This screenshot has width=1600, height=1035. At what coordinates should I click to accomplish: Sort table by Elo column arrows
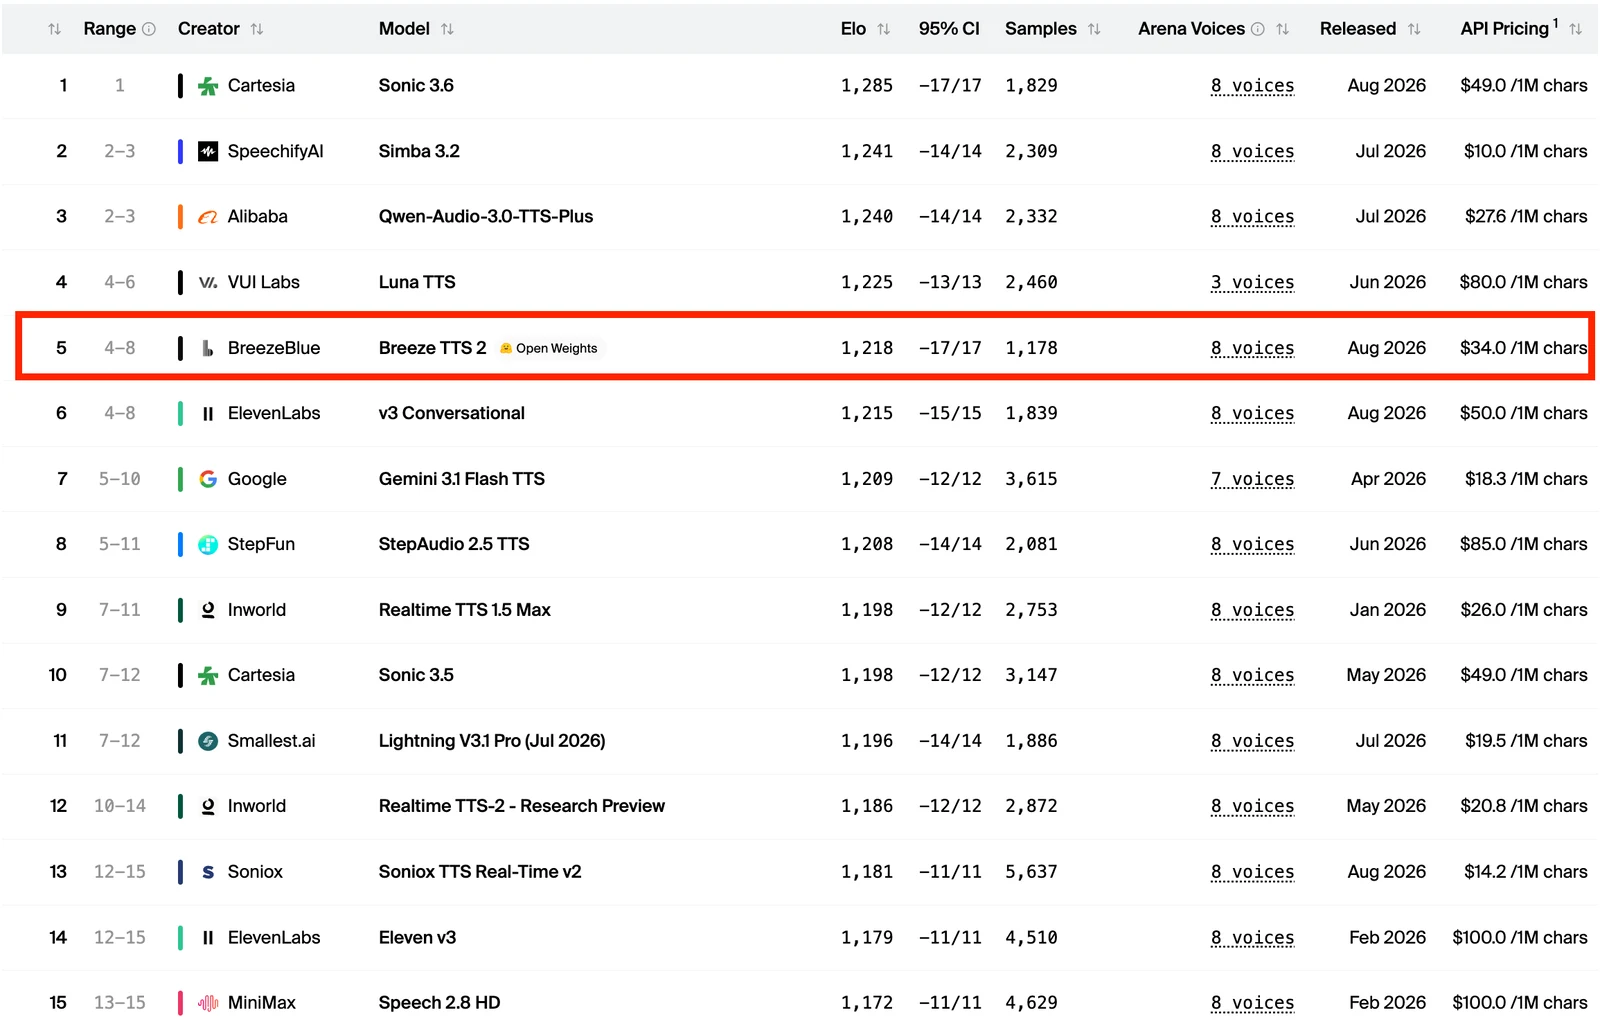pyautogui.click(x=883, y=29)
